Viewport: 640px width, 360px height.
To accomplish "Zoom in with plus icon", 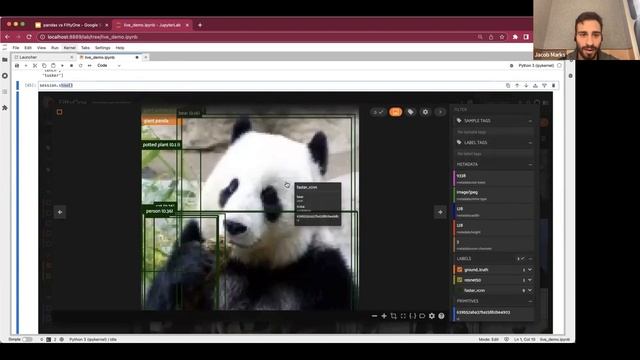I will [x=384, y=316].
